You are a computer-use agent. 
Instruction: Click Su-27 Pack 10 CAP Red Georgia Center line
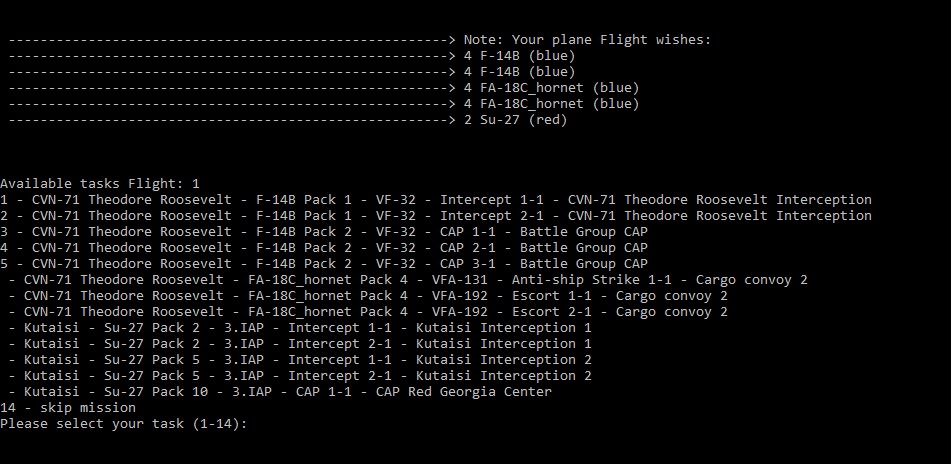point(280,391)
